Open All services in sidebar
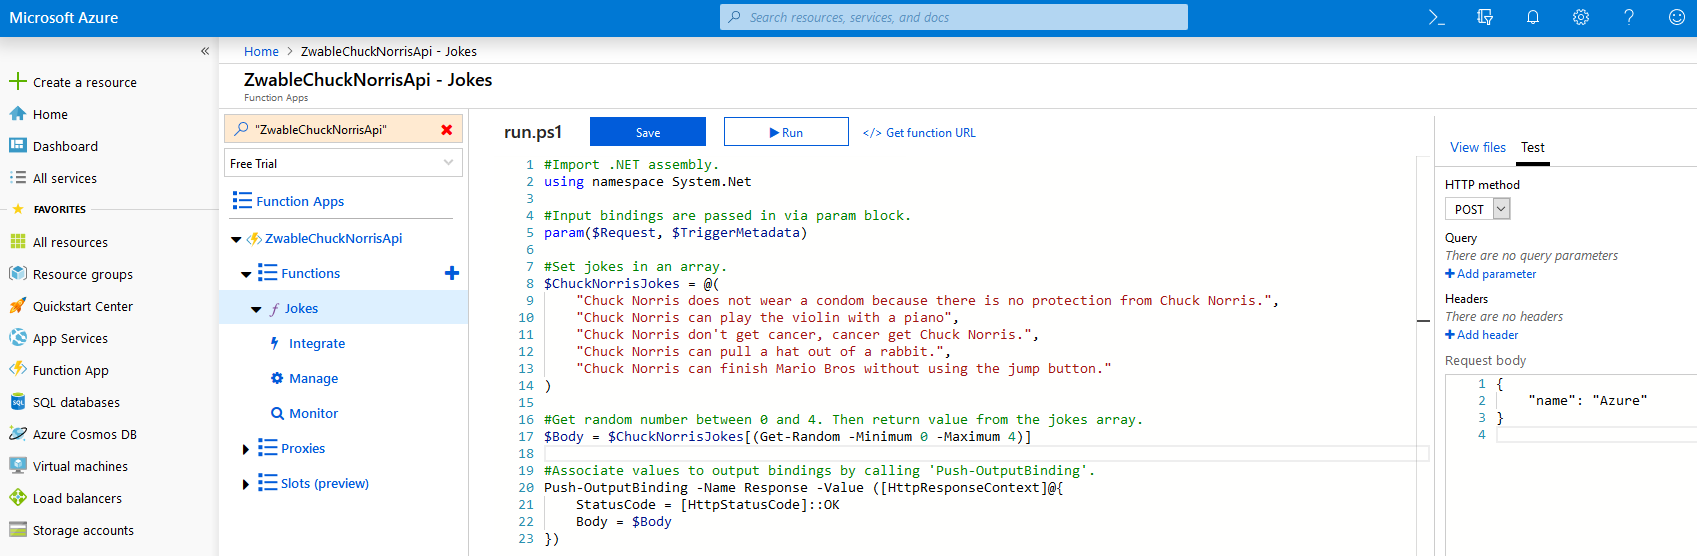 click(x=65, y=178)
